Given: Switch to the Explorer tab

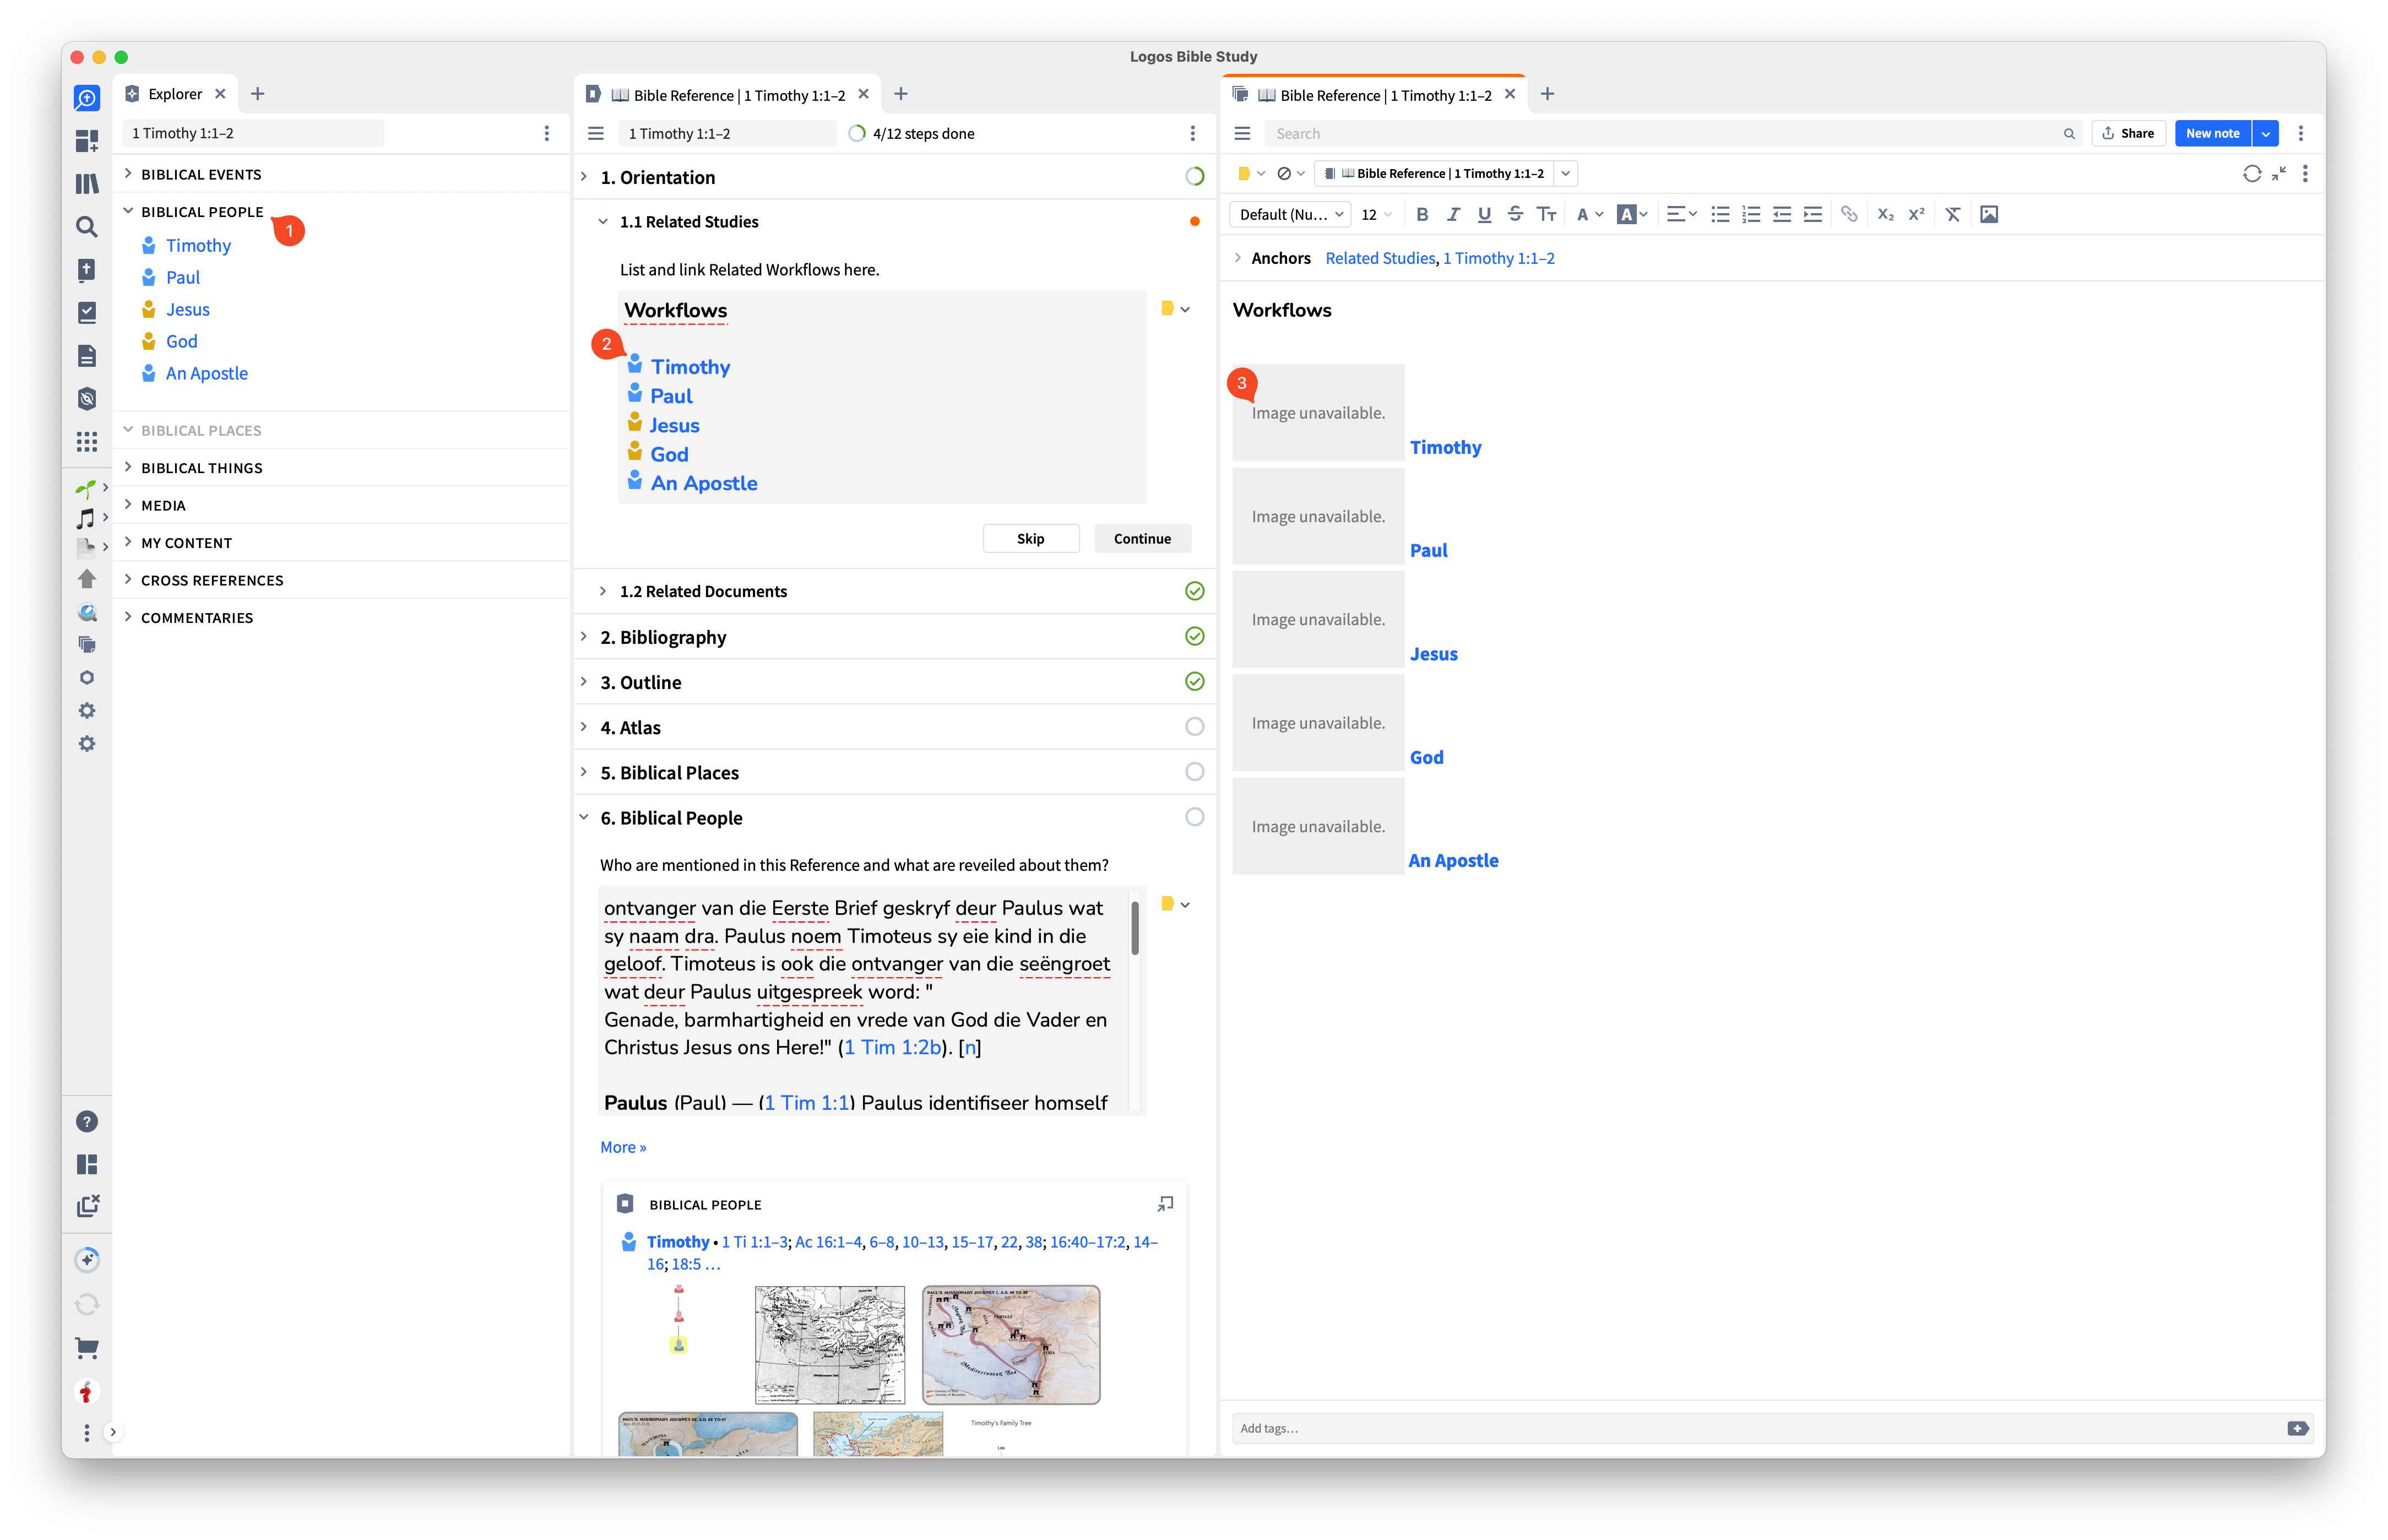Looking at the screenshot, I should click(175, 94).
